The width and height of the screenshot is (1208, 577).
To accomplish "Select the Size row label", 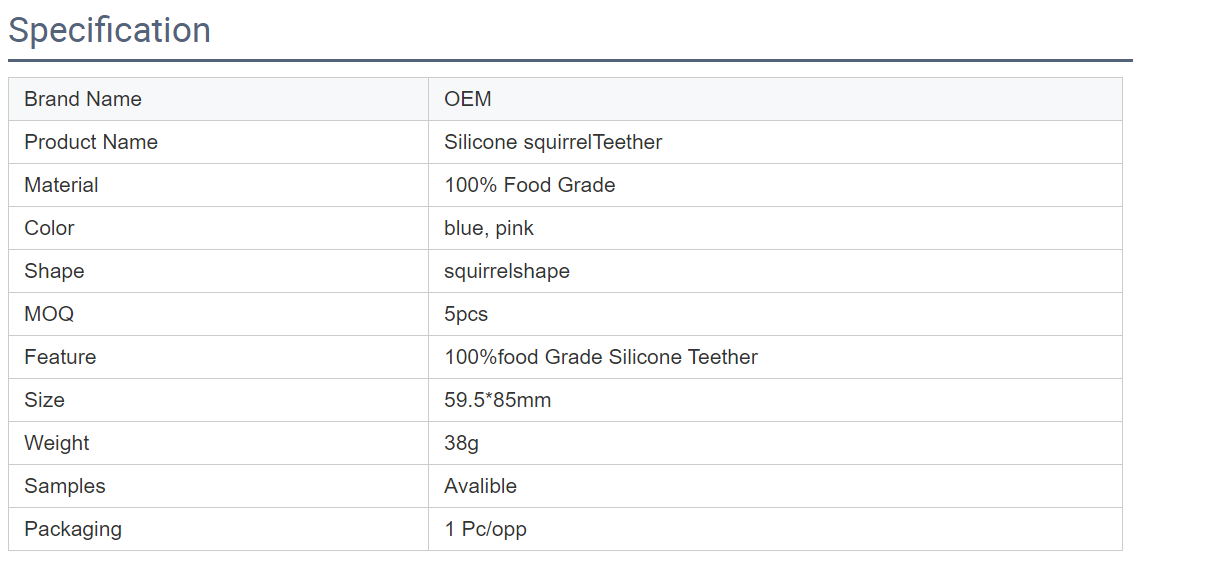I will pos(44,400).
